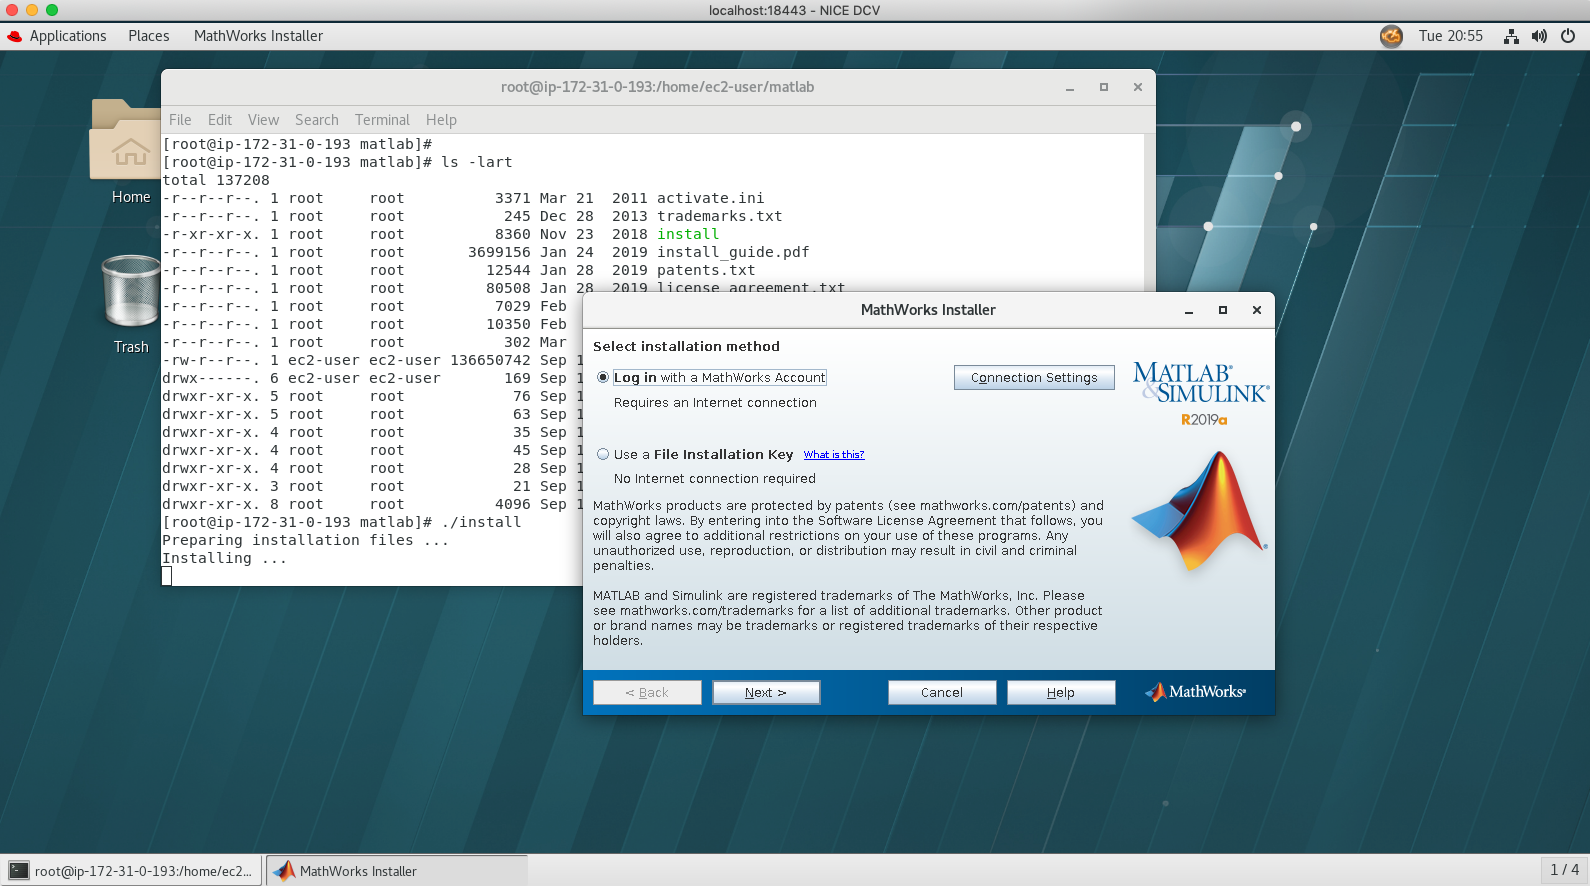The height and width of the screenshot is (886, 1590).
Task: Click the red hat Applications icon
Action: (15, 36)
